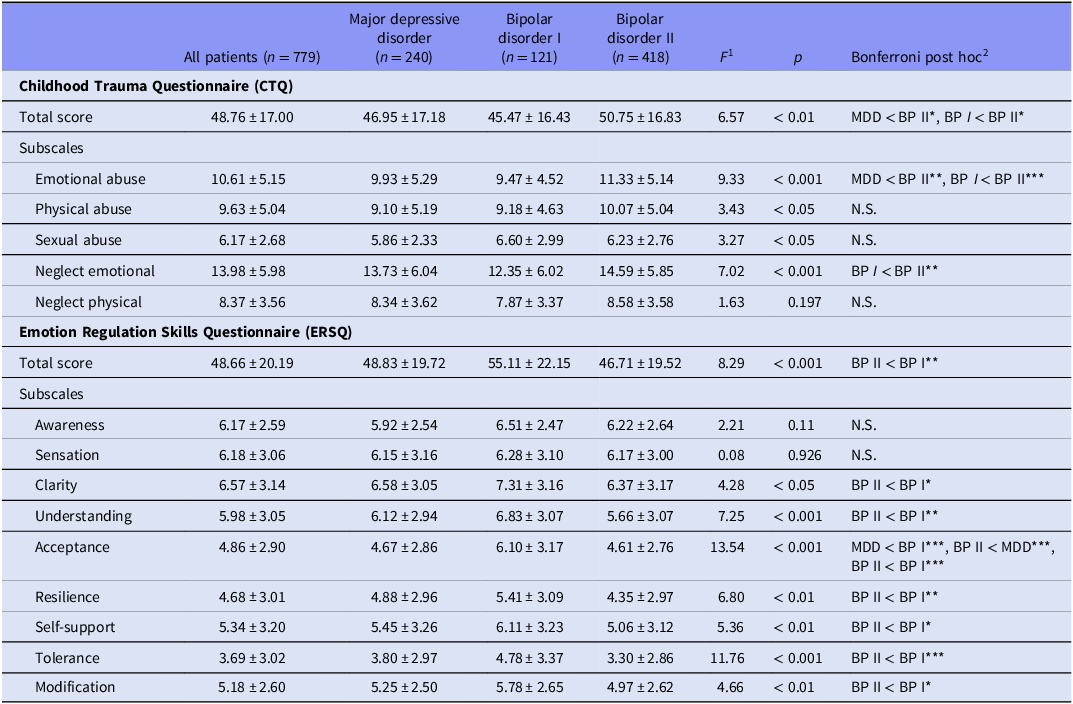The image size is (1073, 704).
Task: Click the Bipolar disorder II column header
Action: tap(640, 38)
